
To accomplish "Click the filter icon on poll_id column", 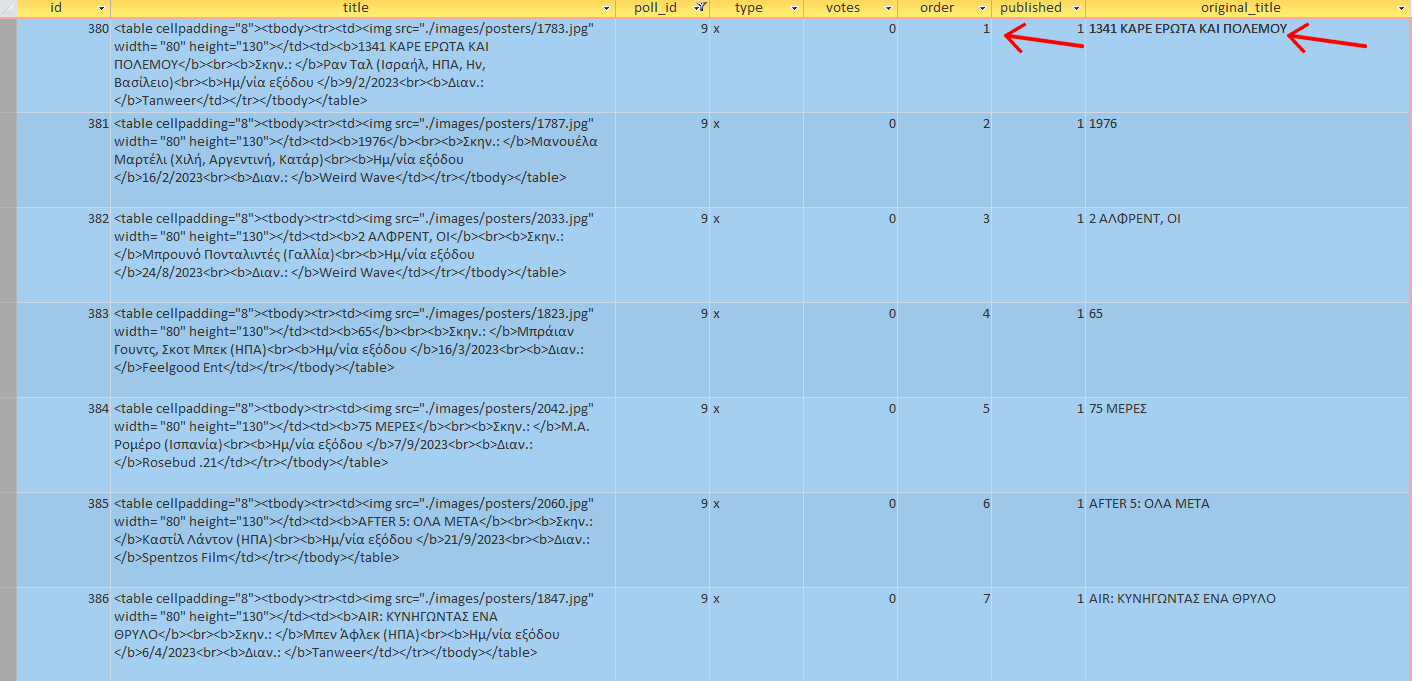I will coord(701,8).
